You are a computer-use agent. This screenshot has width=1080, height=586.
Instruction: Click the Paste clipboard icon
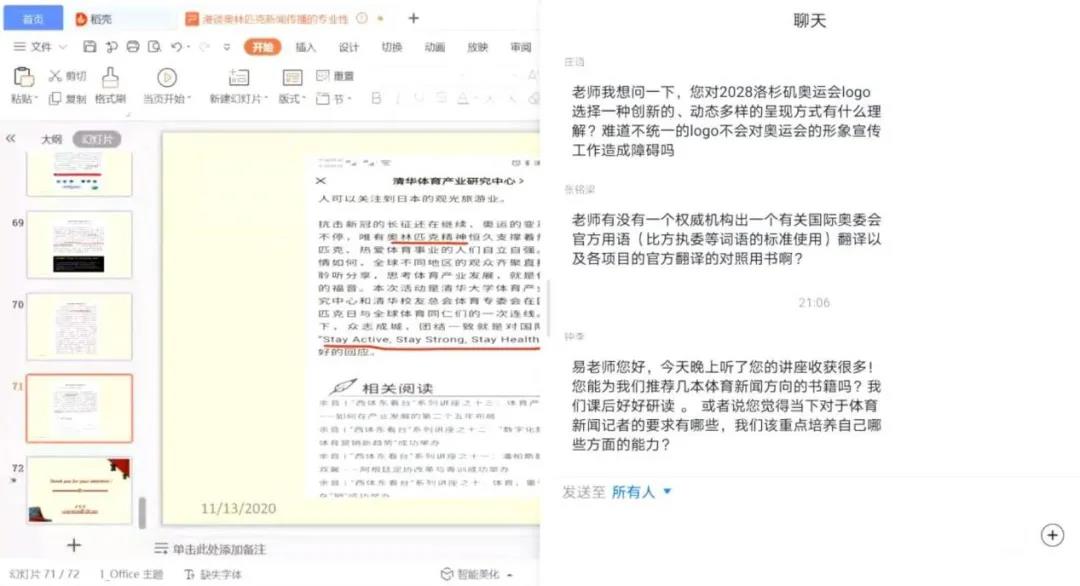[23, 76]
